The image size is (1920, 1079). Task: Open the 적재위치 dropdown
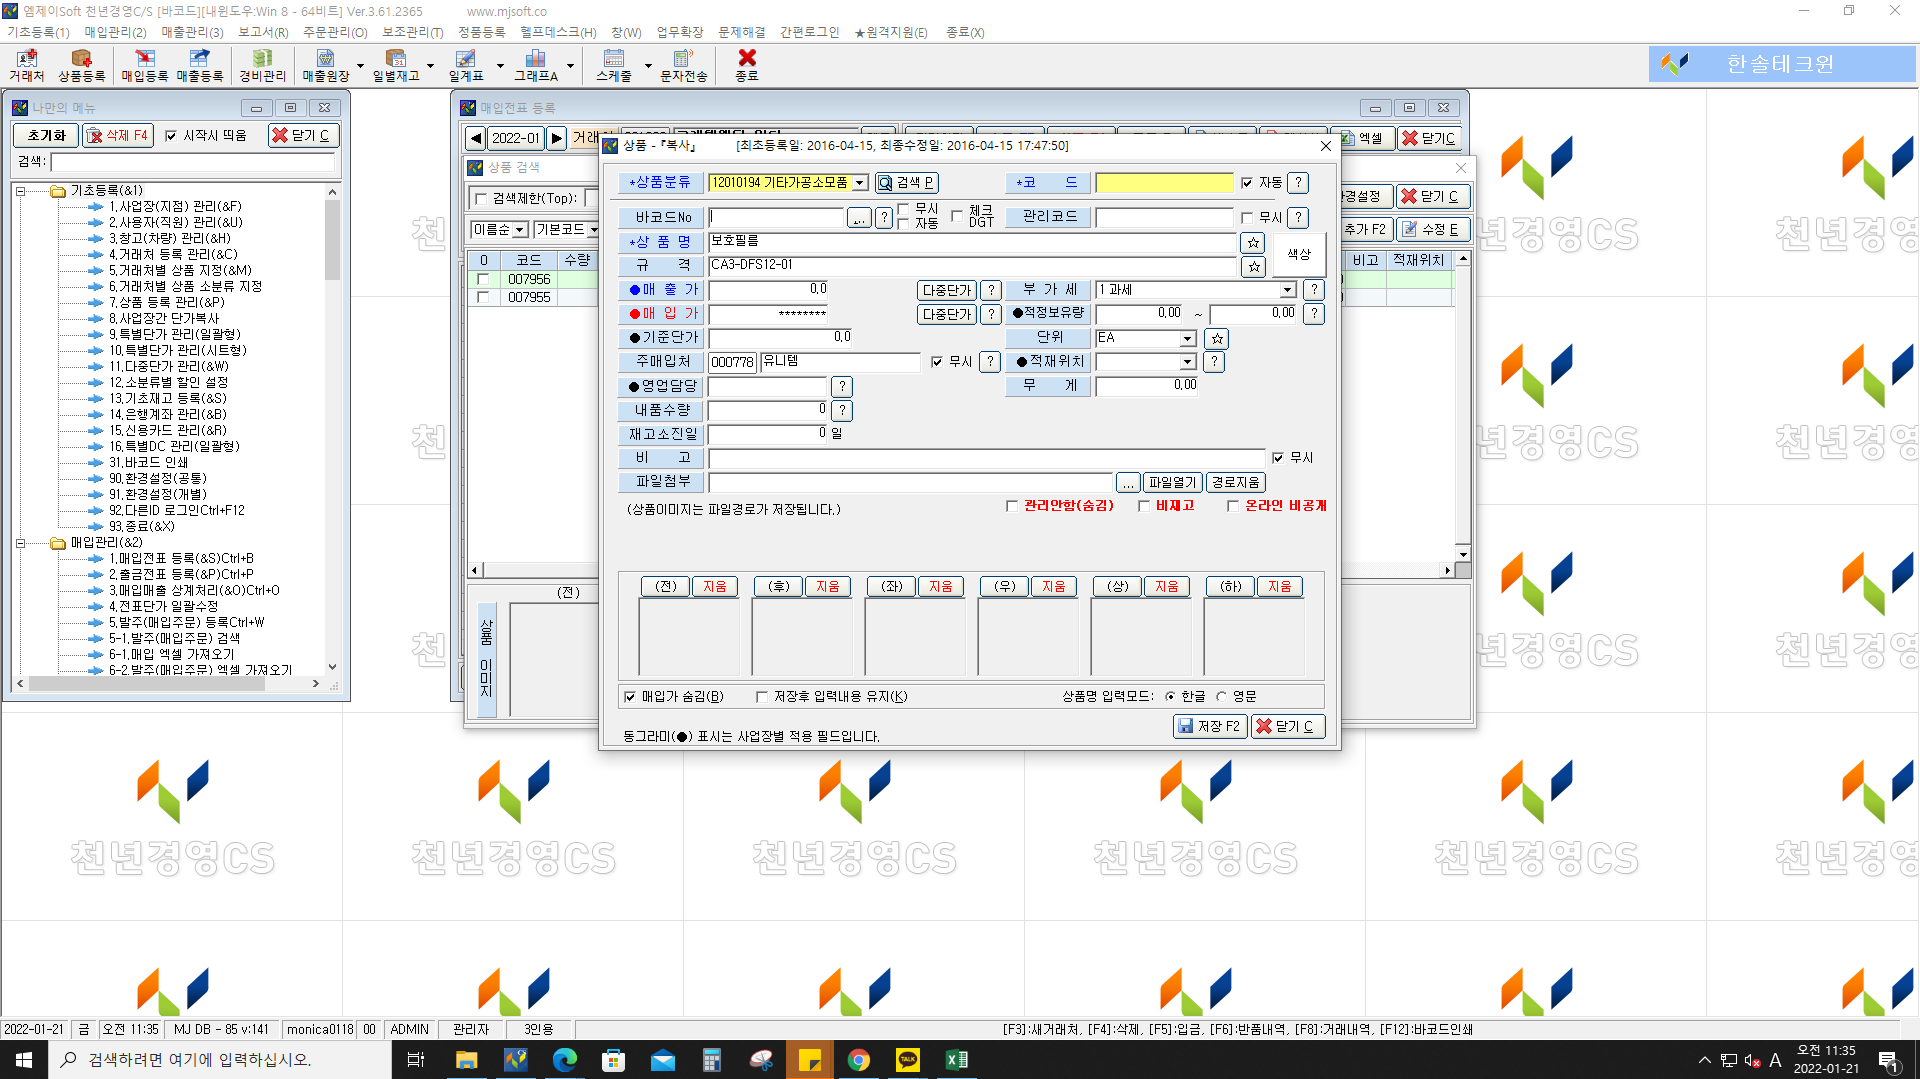1187,362
